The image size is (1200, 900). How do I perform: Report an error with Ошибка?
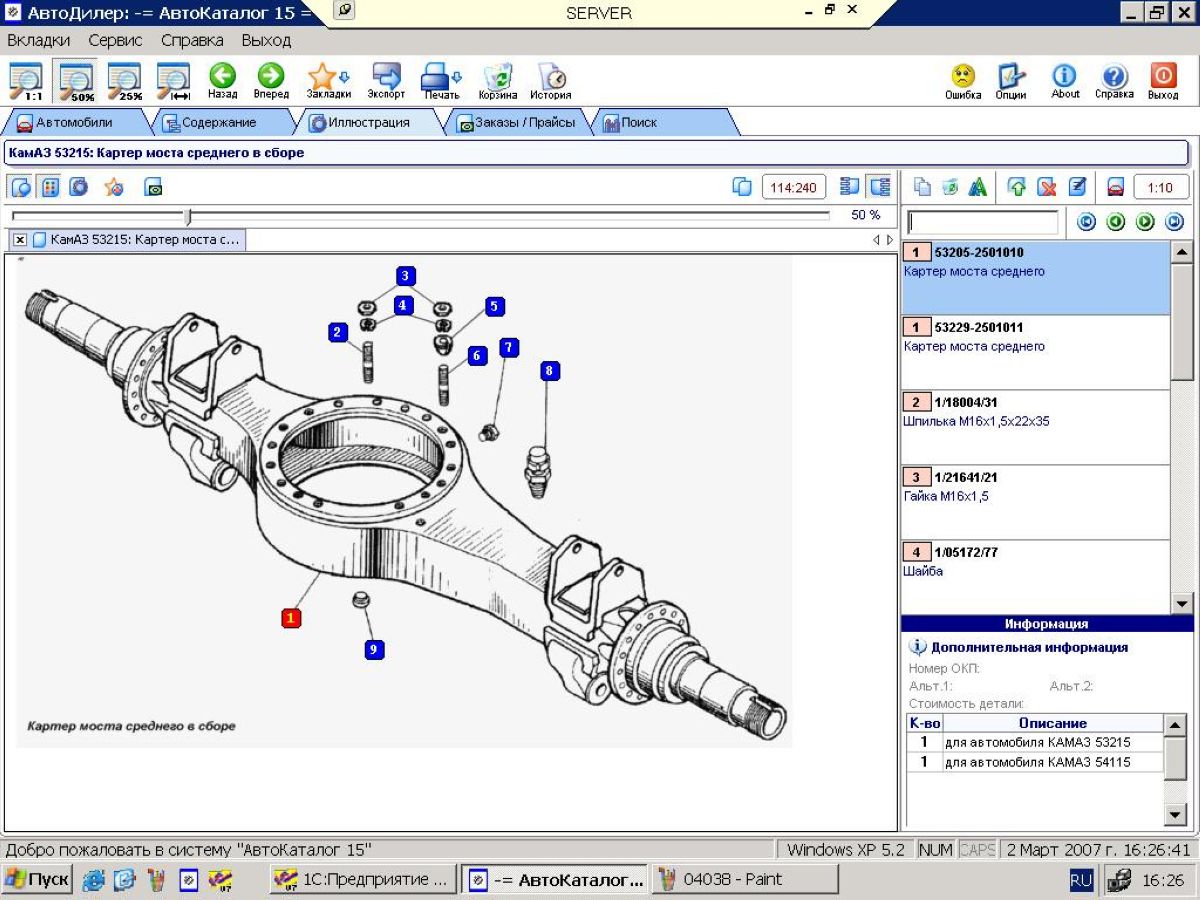tap(963, 82)
